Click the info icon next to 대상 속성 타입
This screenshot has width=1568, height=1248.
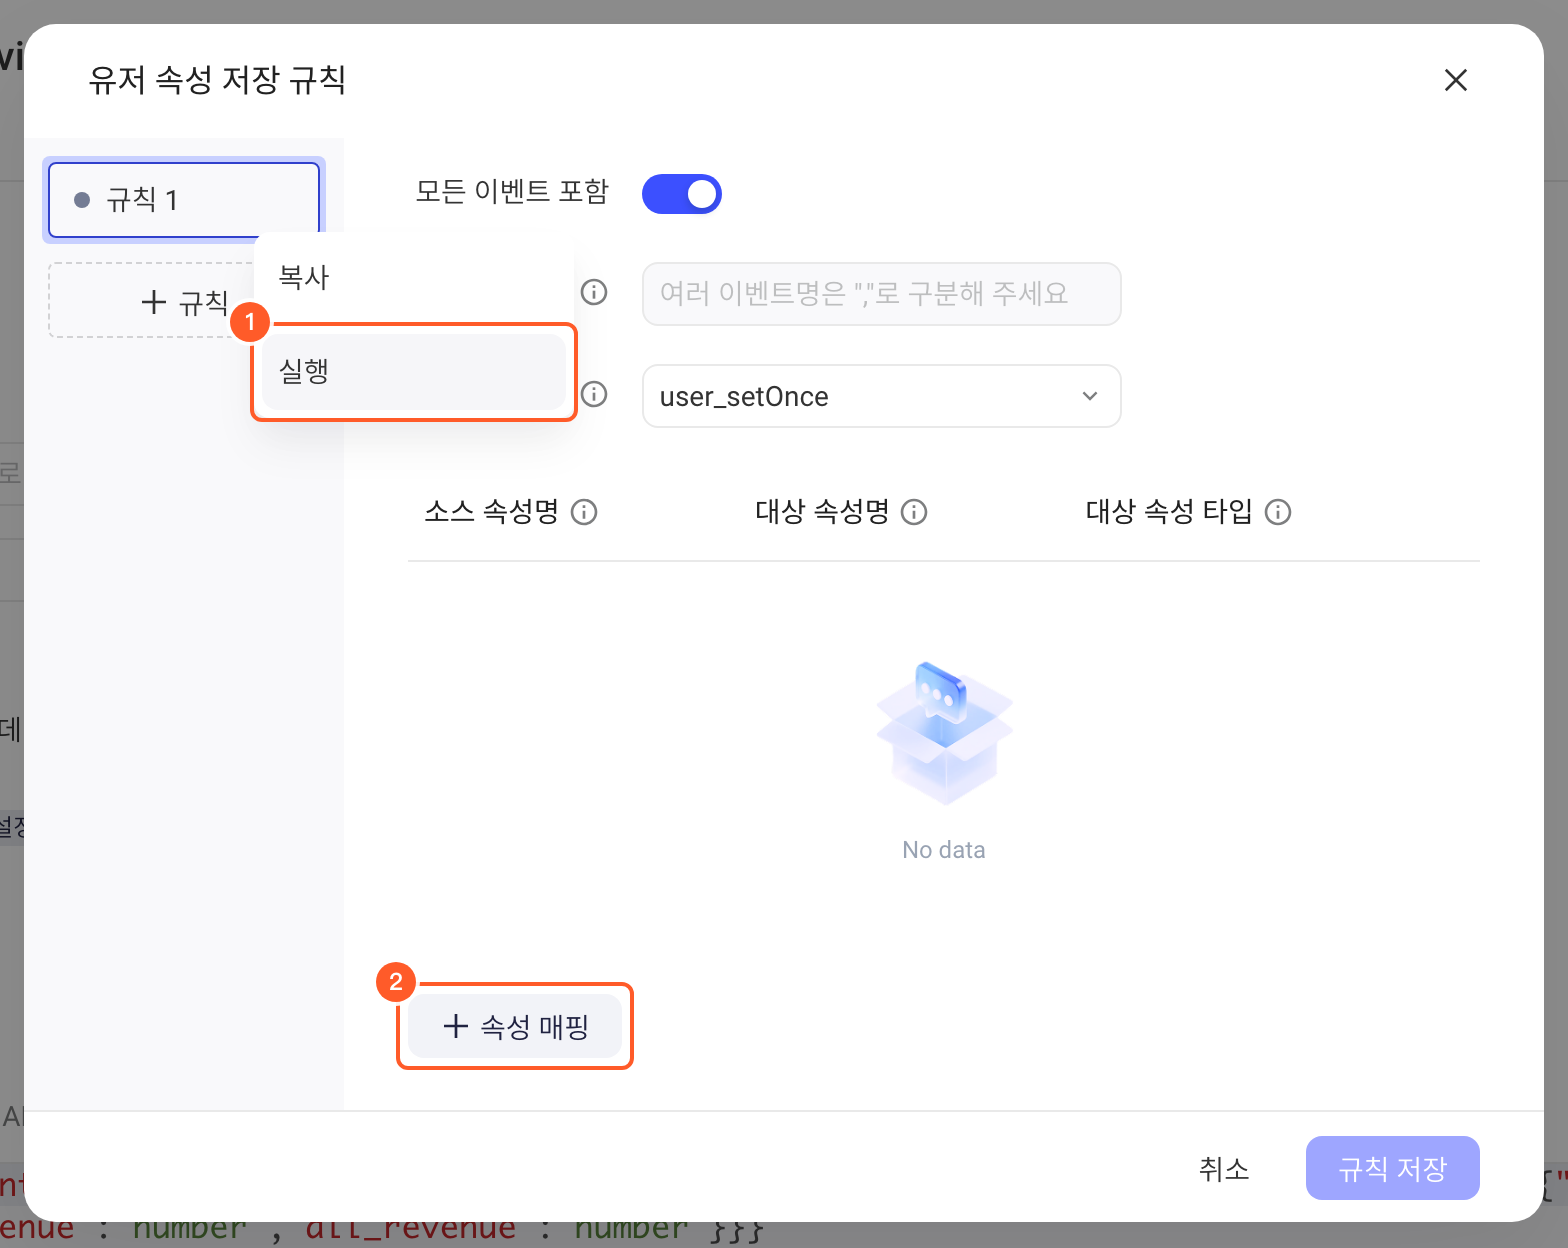(x=1278, y=512)
